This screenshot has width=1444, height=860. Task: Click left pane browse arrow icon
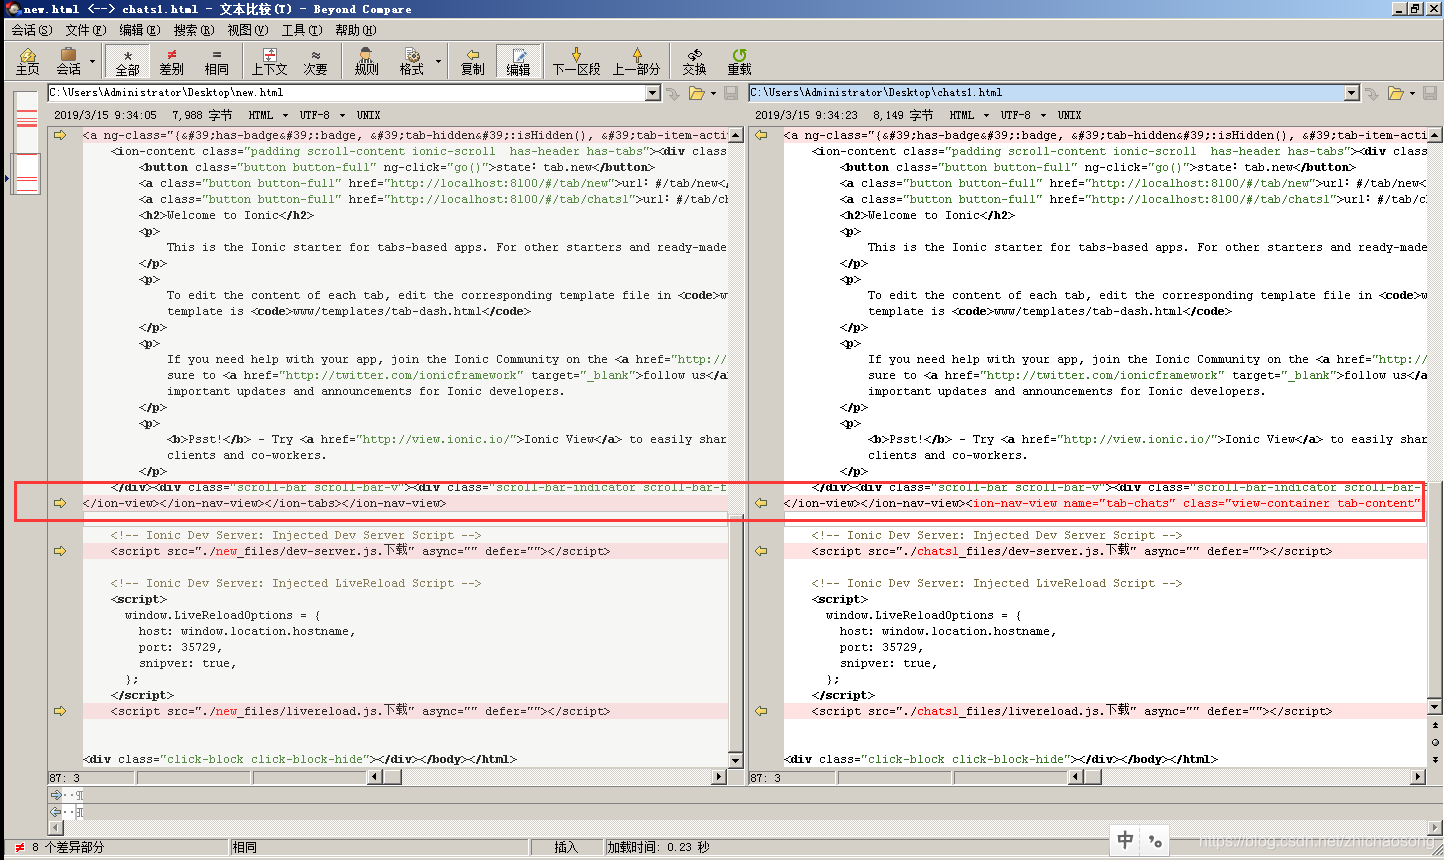click(x=672, y=93)
